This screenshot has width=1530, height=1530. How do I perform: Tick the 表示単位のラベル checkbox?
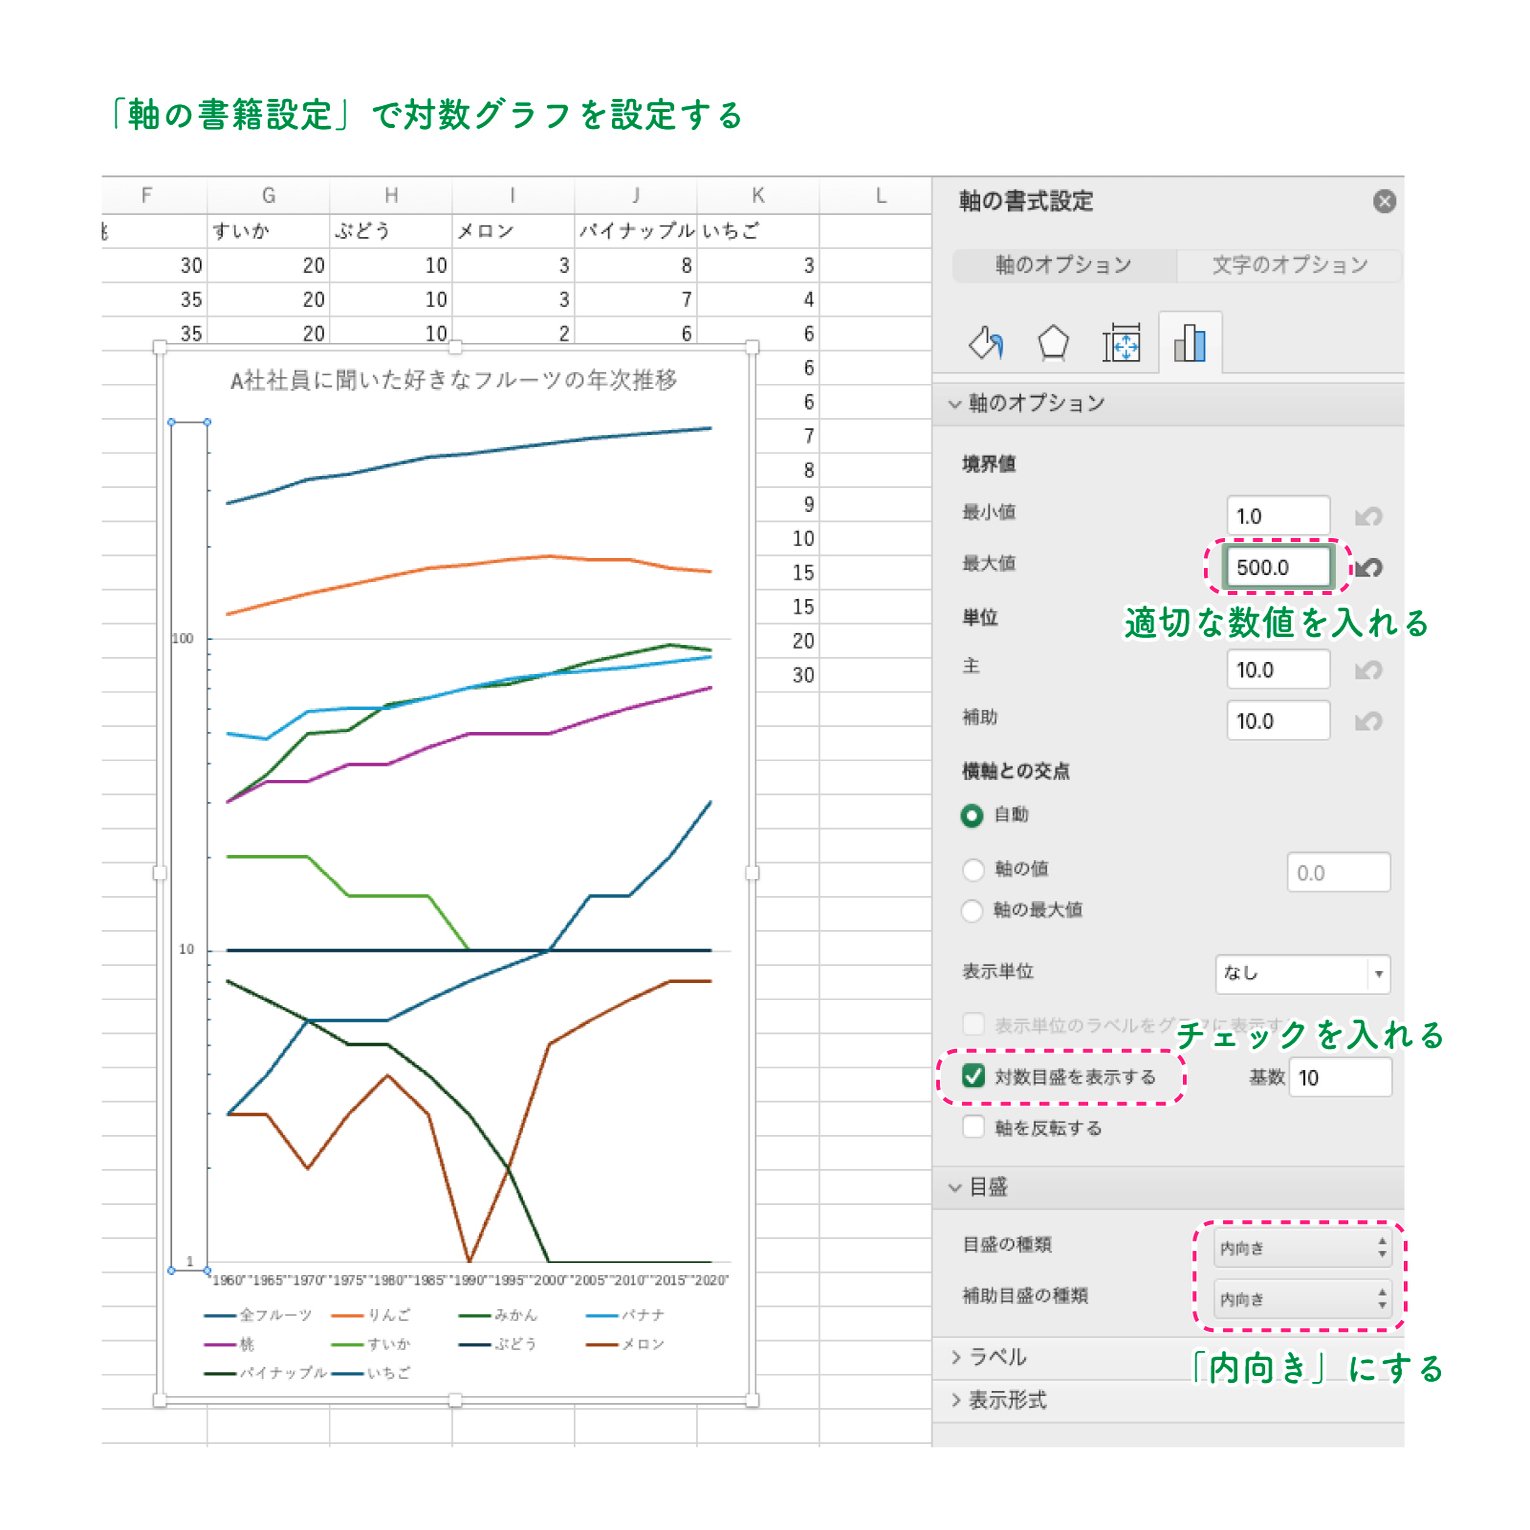973,1025
